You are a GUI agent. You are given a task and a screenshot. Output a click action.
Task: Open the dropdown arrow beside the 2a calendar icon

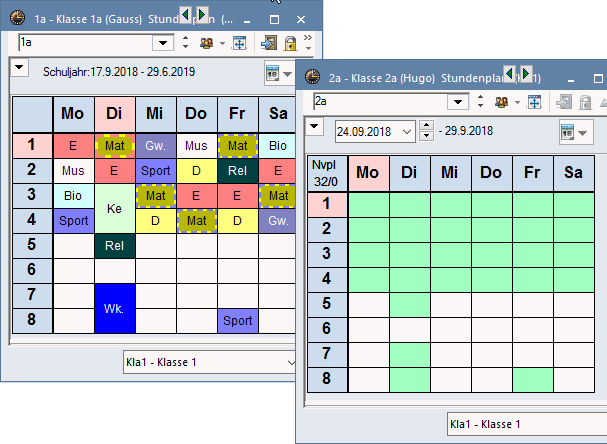[x=583, y=133]
